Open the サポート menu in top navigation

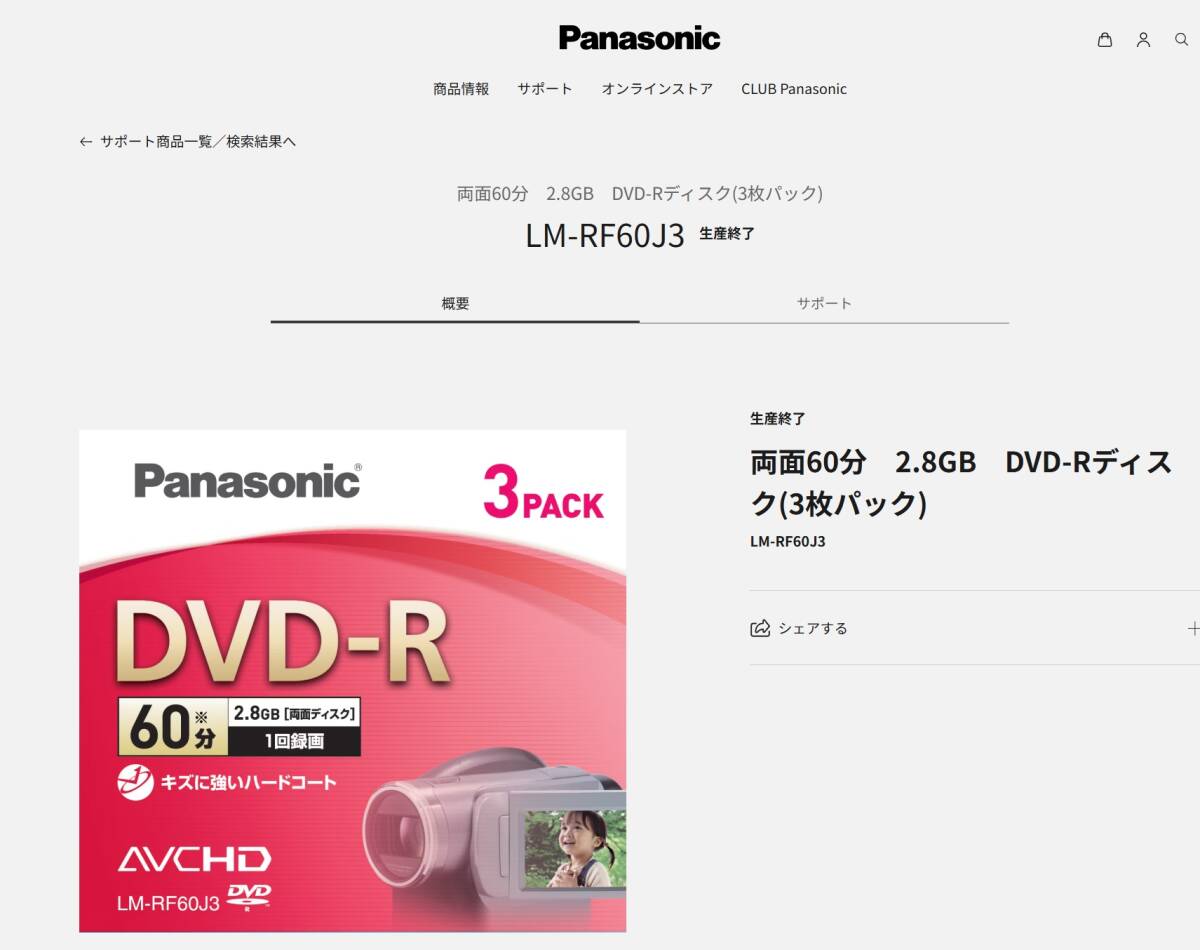click(x=545, y=89)
